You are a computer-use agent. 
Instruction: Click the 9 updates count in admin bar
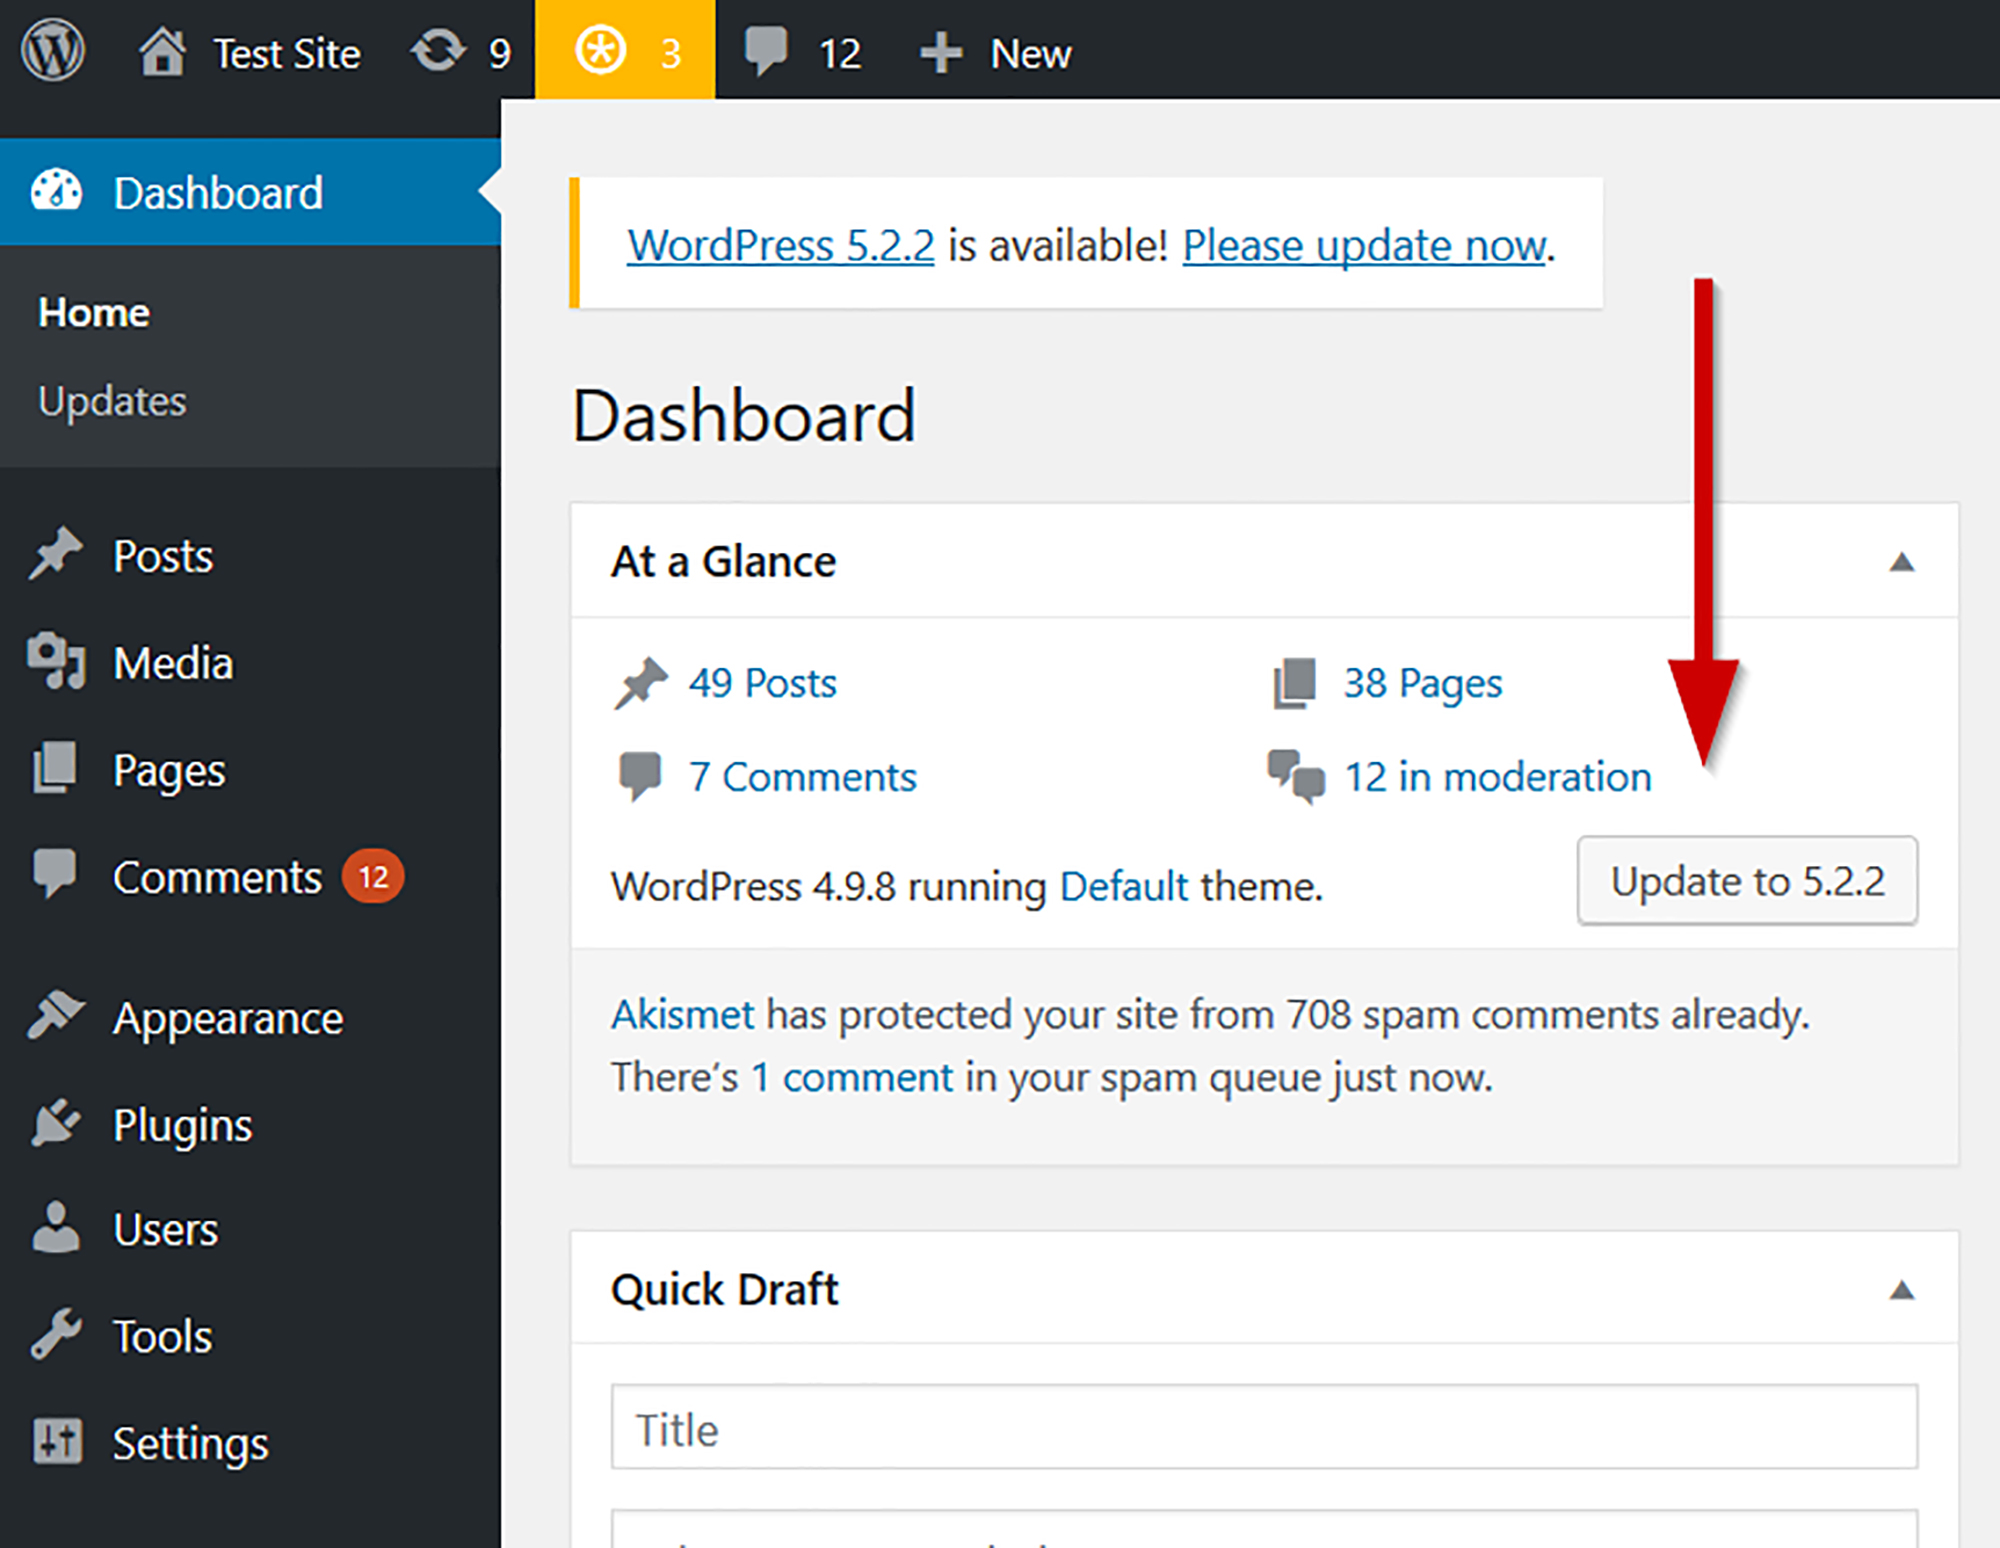500,54
